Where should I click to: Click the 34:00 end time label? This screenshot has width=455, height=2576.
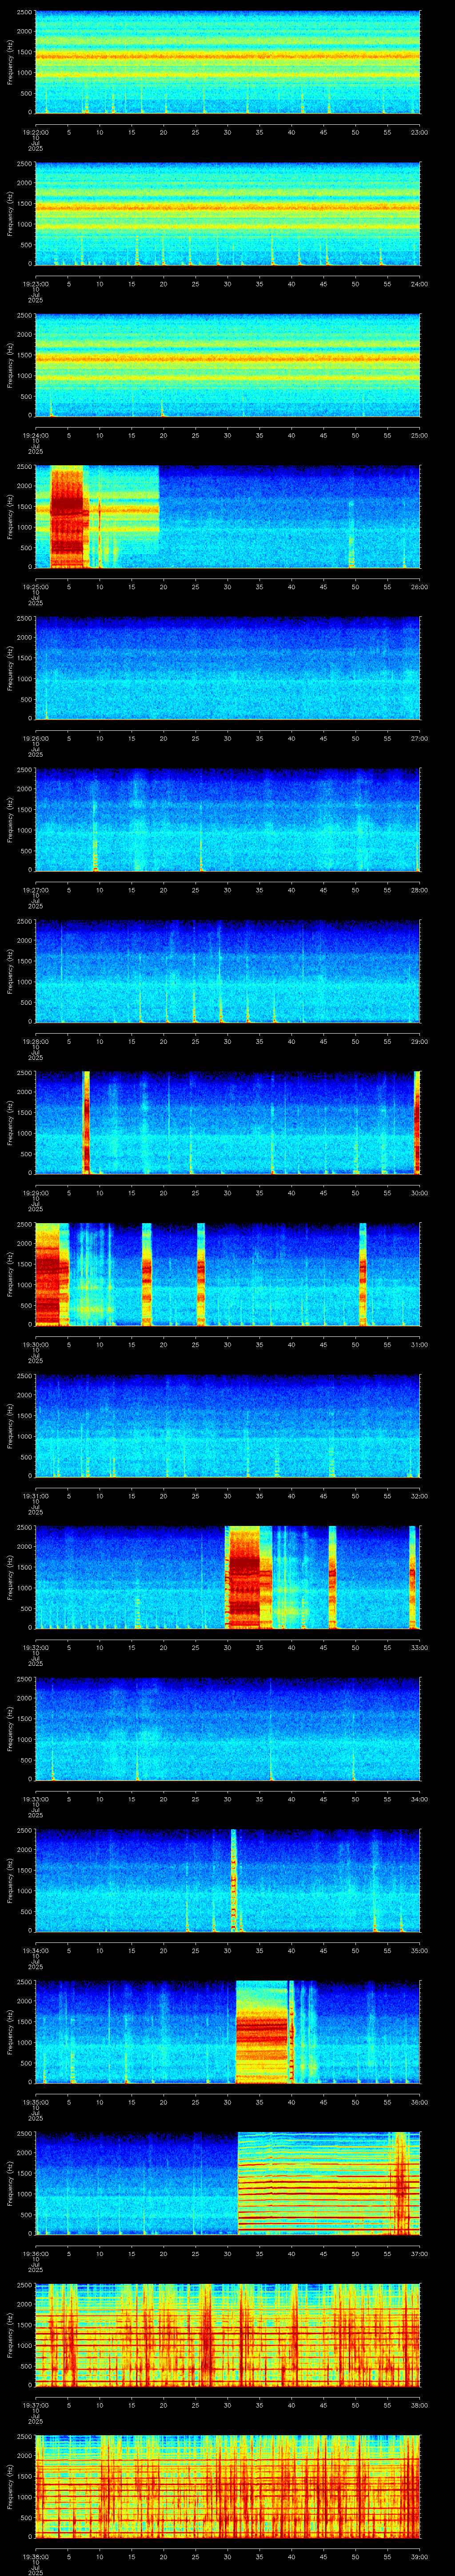tap(419, 1800)
